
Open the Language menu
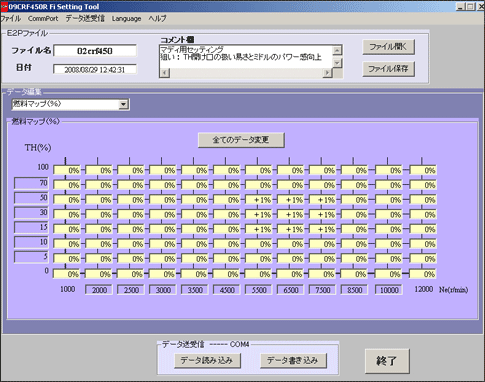[x=126, y=19]
